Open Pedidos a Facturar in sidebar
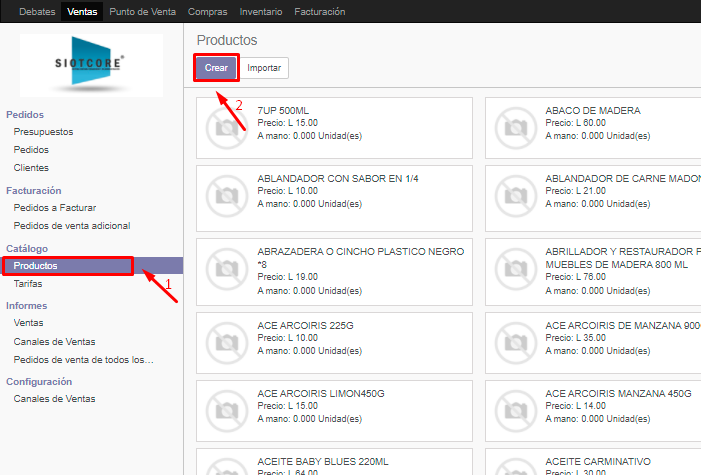 tap(55, 208)
